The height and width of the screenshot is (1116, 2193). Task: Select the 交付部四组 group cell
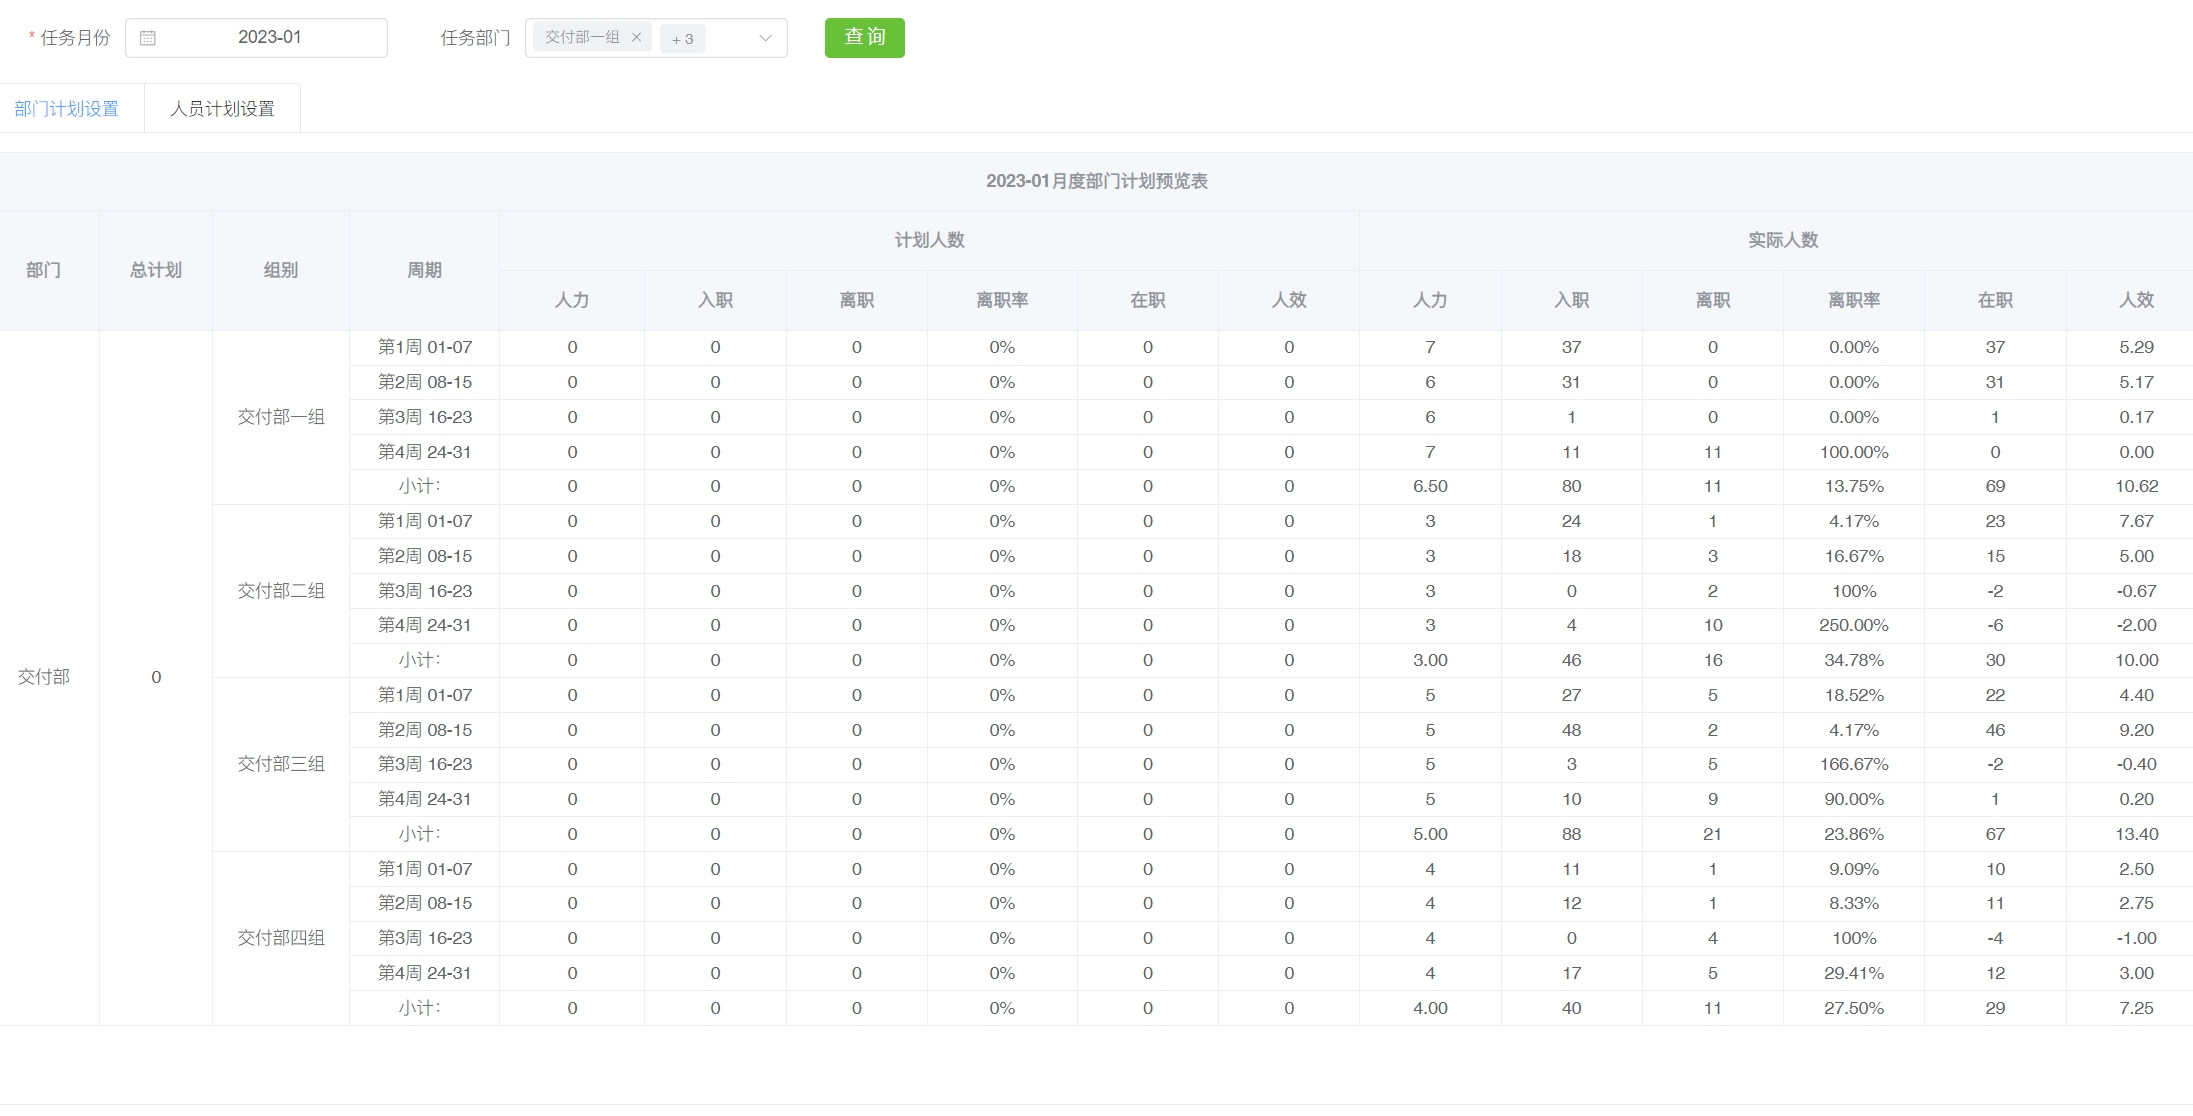point(281,938)
